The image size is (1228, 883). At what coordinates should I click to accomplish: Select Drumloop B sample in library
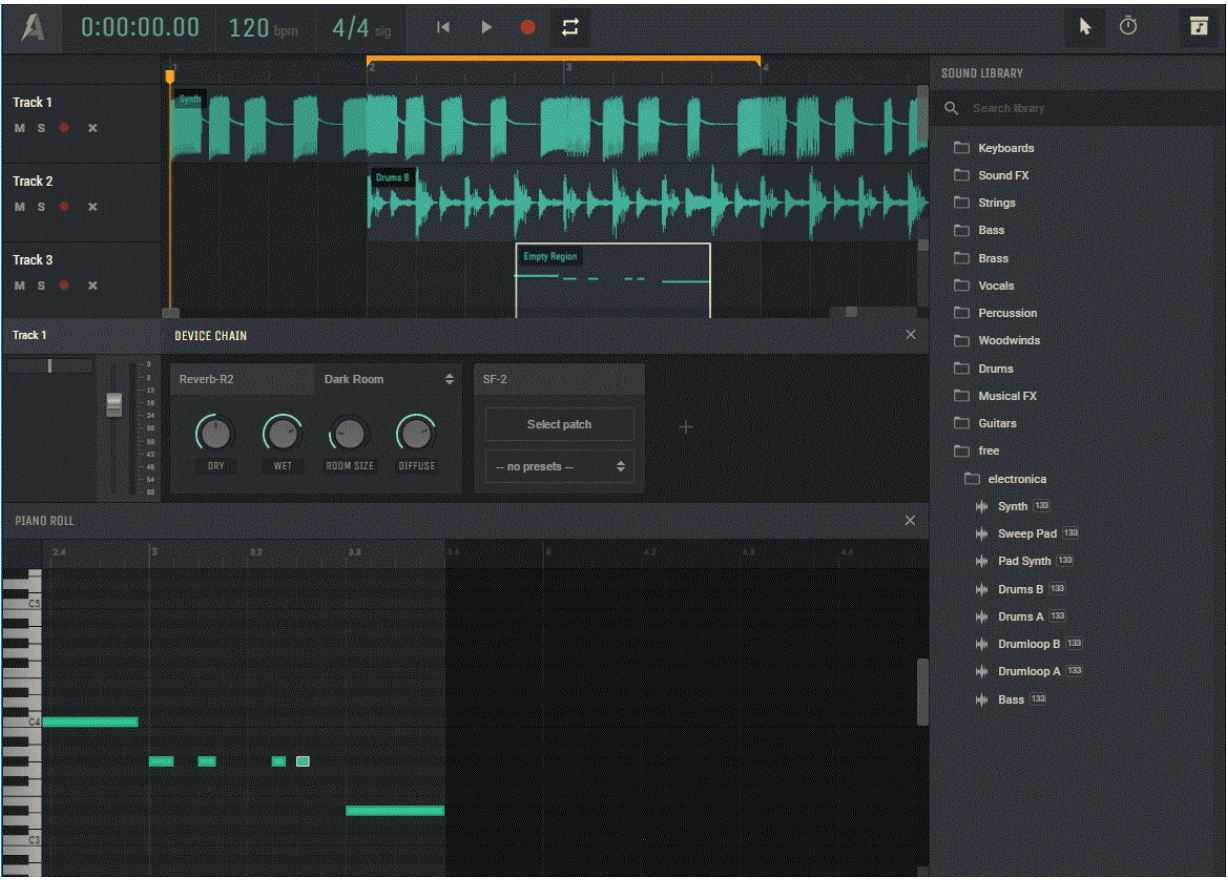pos(1029,644)
